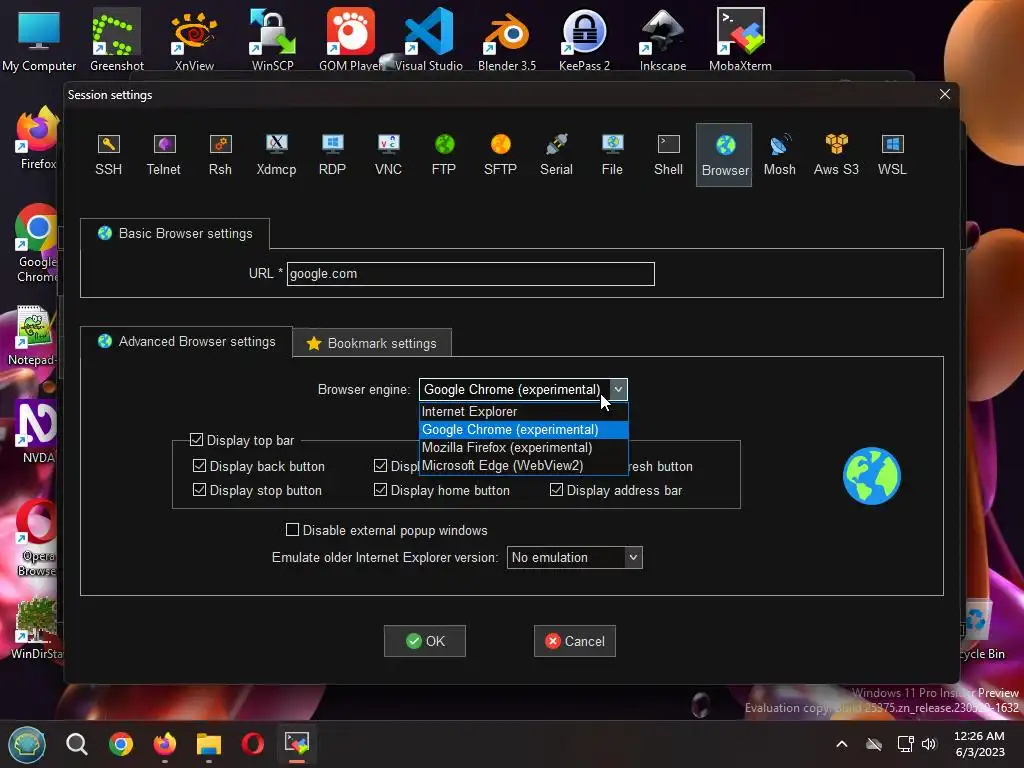Select Mozilla Firefox (experimental) engine option

click(524, 447)
